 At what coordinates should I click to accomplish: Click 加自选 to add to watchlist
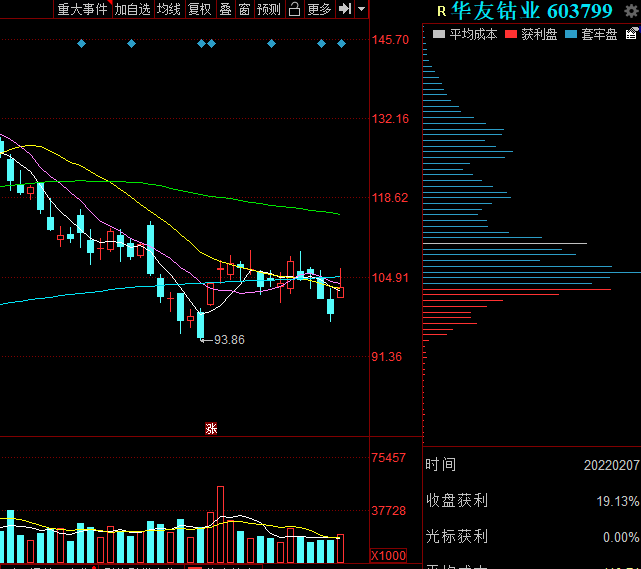[x=132, y=9]
